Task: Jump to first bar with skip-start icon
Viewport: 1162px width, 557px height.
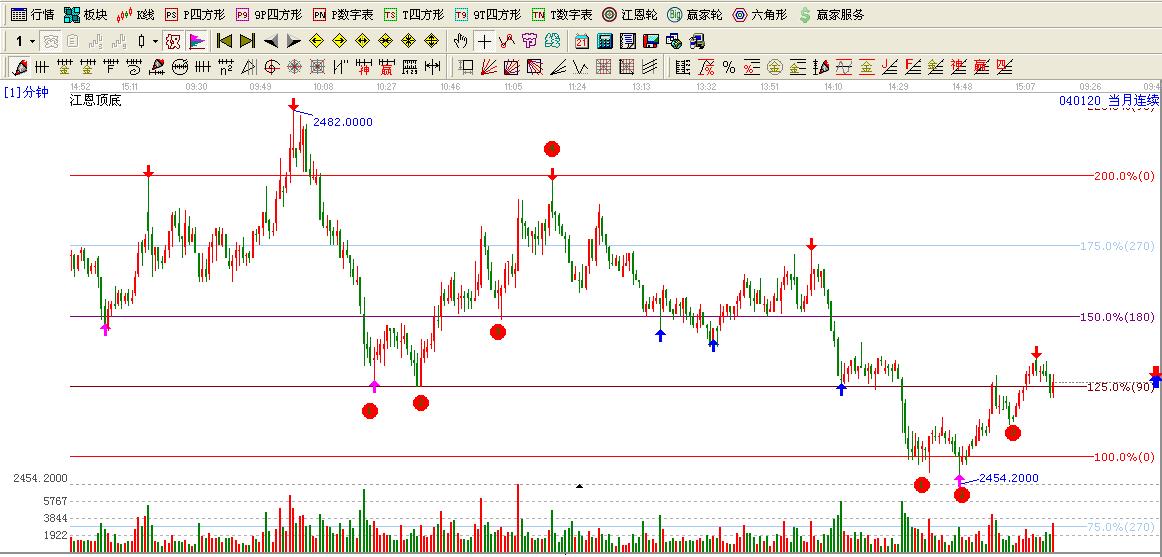Action: [224, 41]
